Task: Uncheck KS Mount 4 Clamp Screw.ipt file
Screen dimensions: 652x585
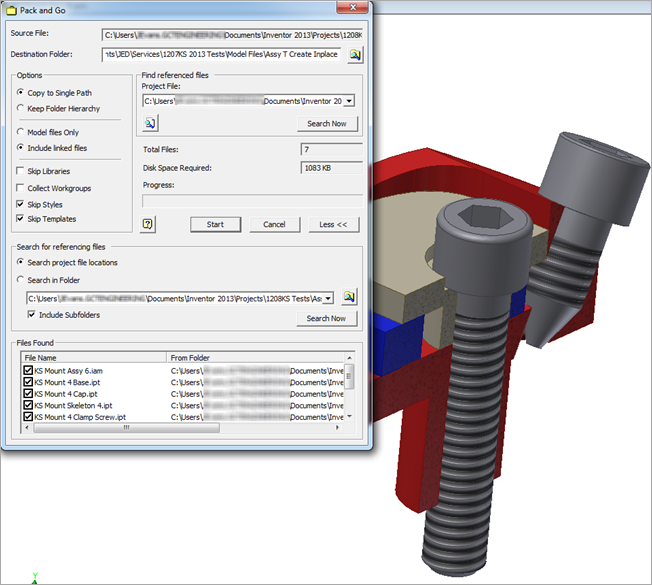Action: (28, 416)
